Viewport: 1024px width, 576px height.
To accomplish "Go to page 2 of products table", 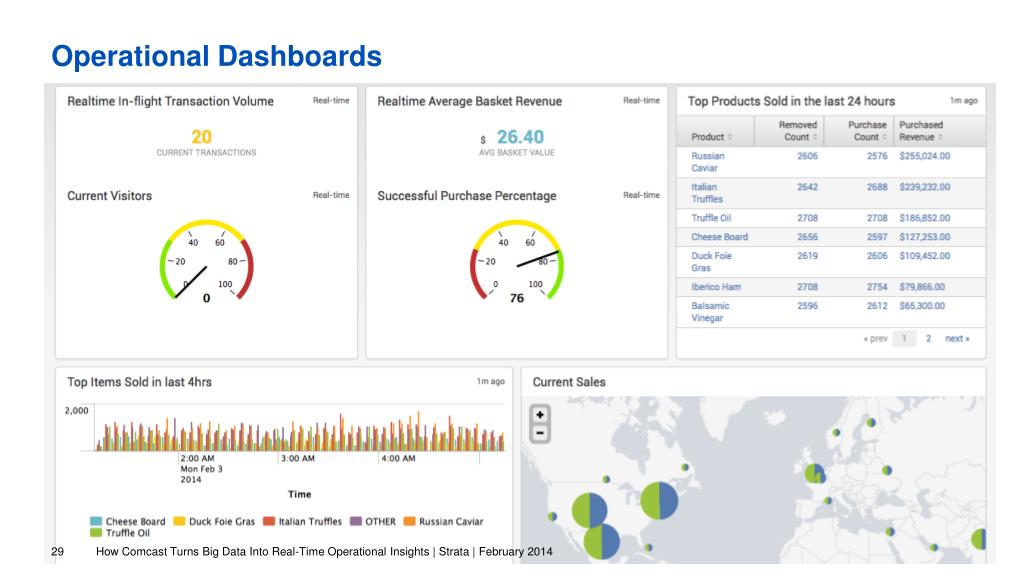I will 928,338.
